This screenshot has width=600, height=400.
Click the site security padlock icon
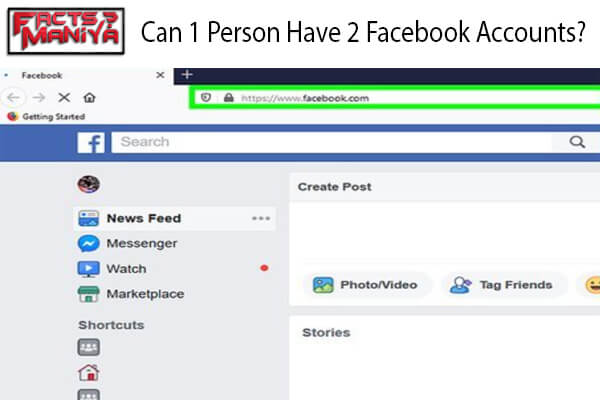(229, 98)
